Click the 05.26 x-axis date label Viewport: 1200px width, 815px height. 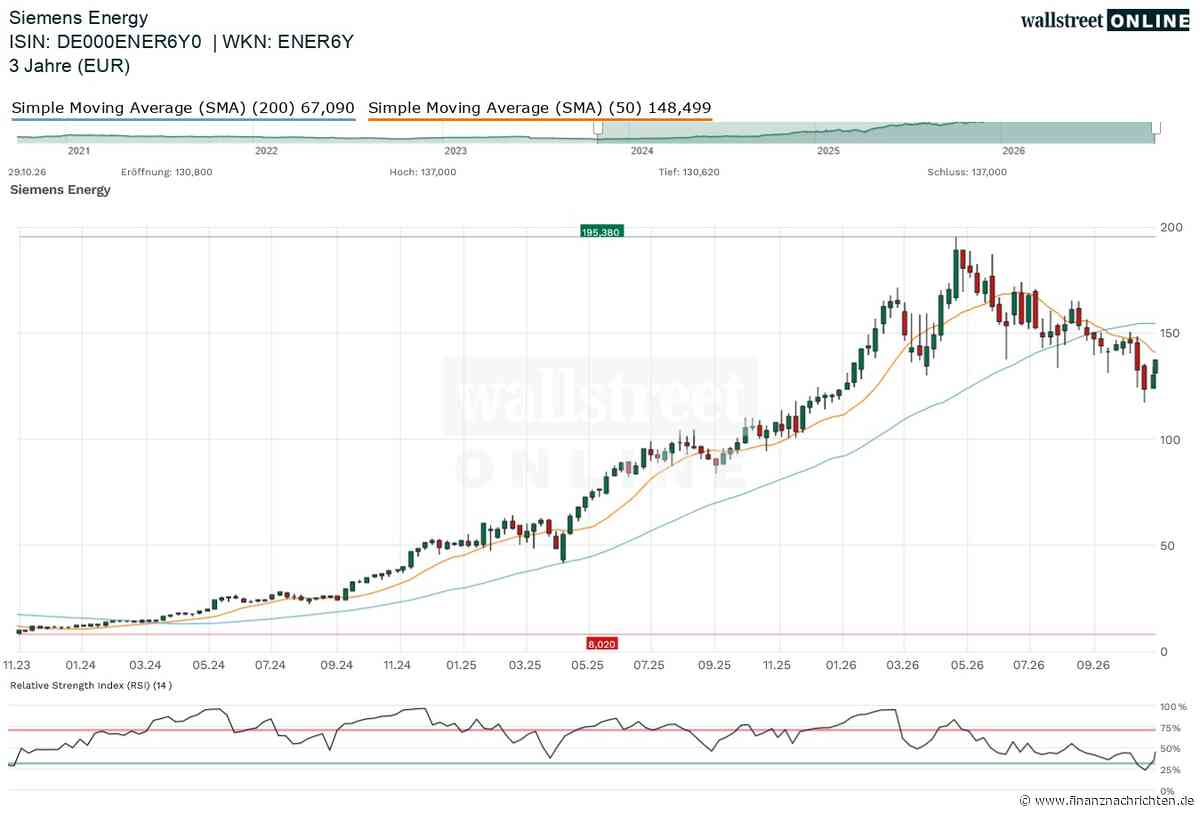pyautogui.click(x=966, y=663)
